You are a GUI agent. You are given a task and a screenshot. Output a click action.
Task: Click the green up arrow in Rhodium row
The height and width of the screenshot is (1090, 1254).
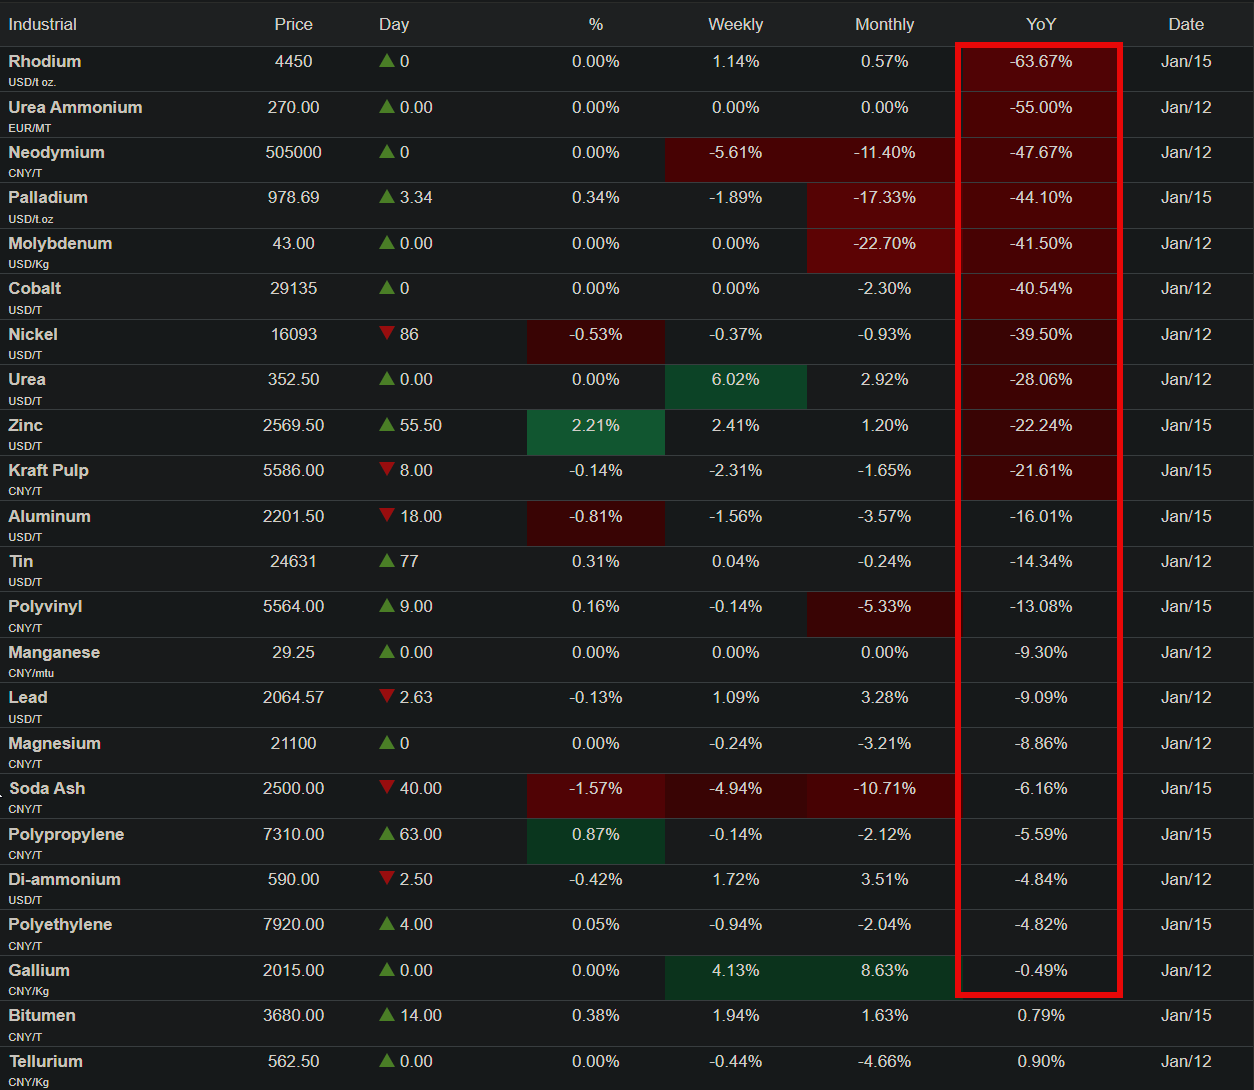pos(387,61)
